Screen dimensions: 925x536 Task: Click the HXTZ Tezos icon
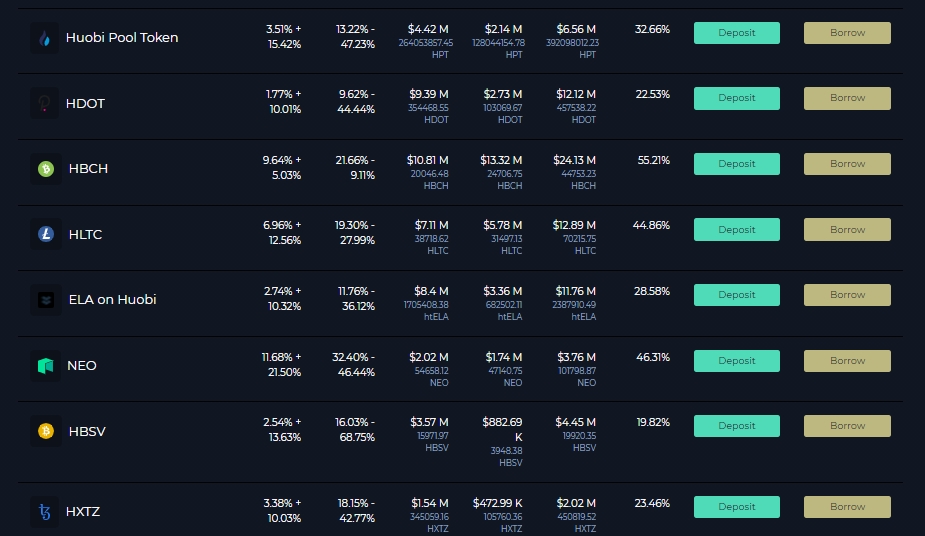pos(45,511)
